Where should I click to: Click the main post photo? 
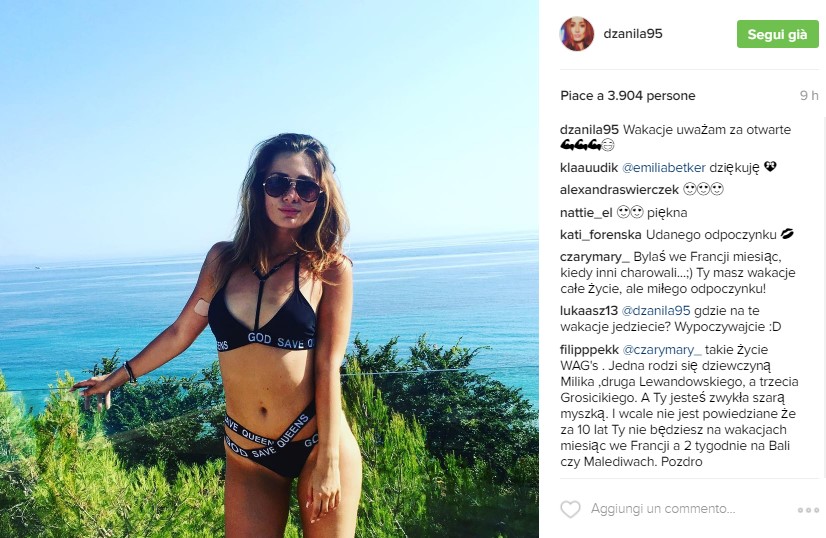click(x=269, y=269)
